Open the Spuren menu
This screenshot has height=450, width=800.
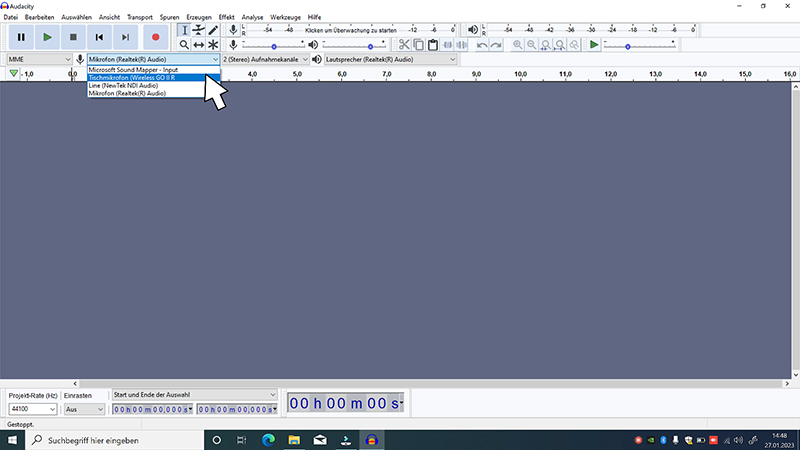coord(169,17)
